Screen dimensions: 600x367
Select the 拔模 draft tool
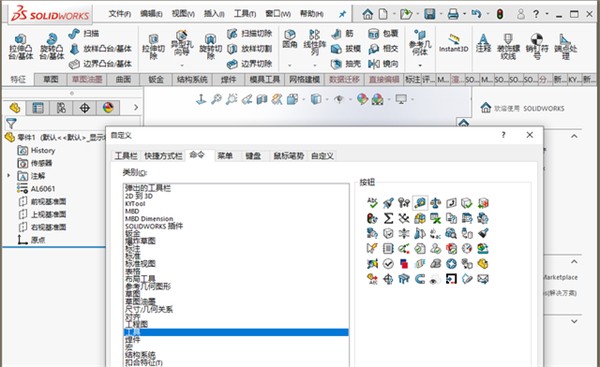click(x=346, y=49)
